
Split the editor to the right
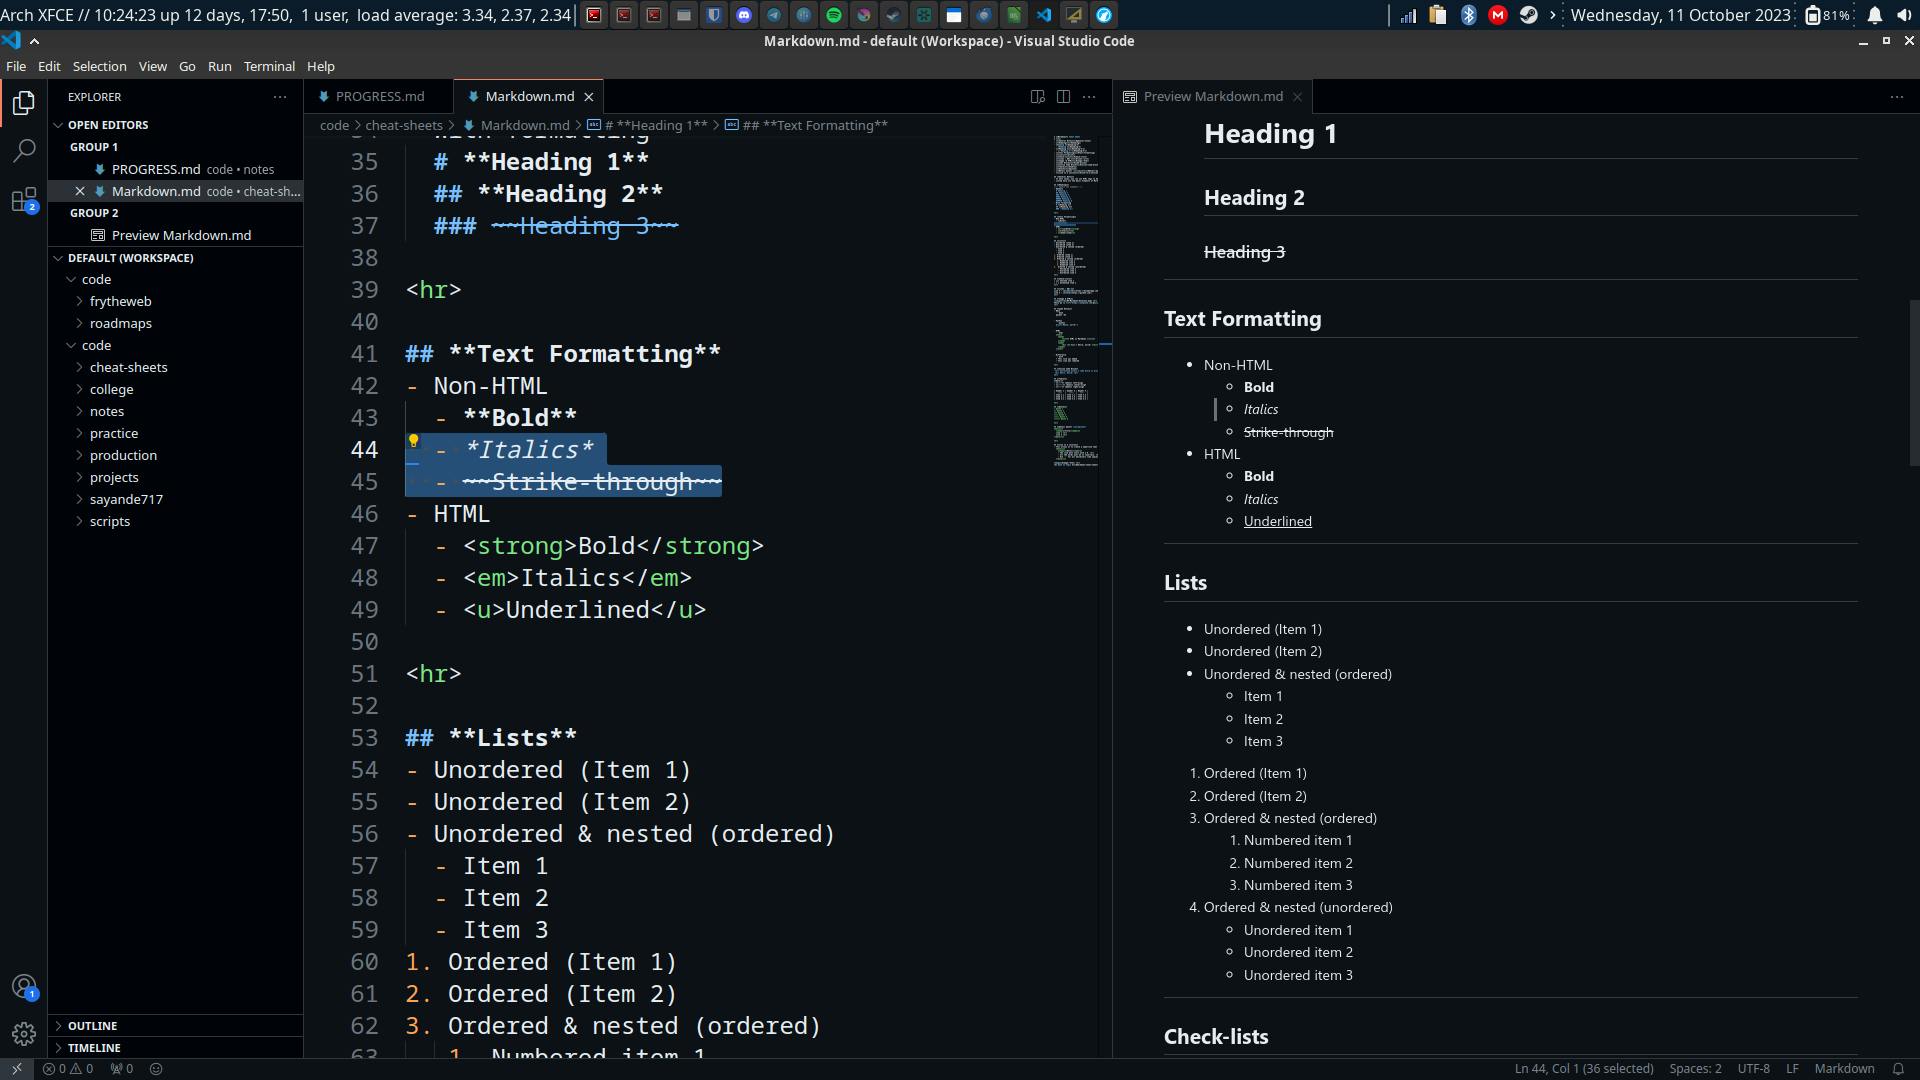coord(1063,97)
